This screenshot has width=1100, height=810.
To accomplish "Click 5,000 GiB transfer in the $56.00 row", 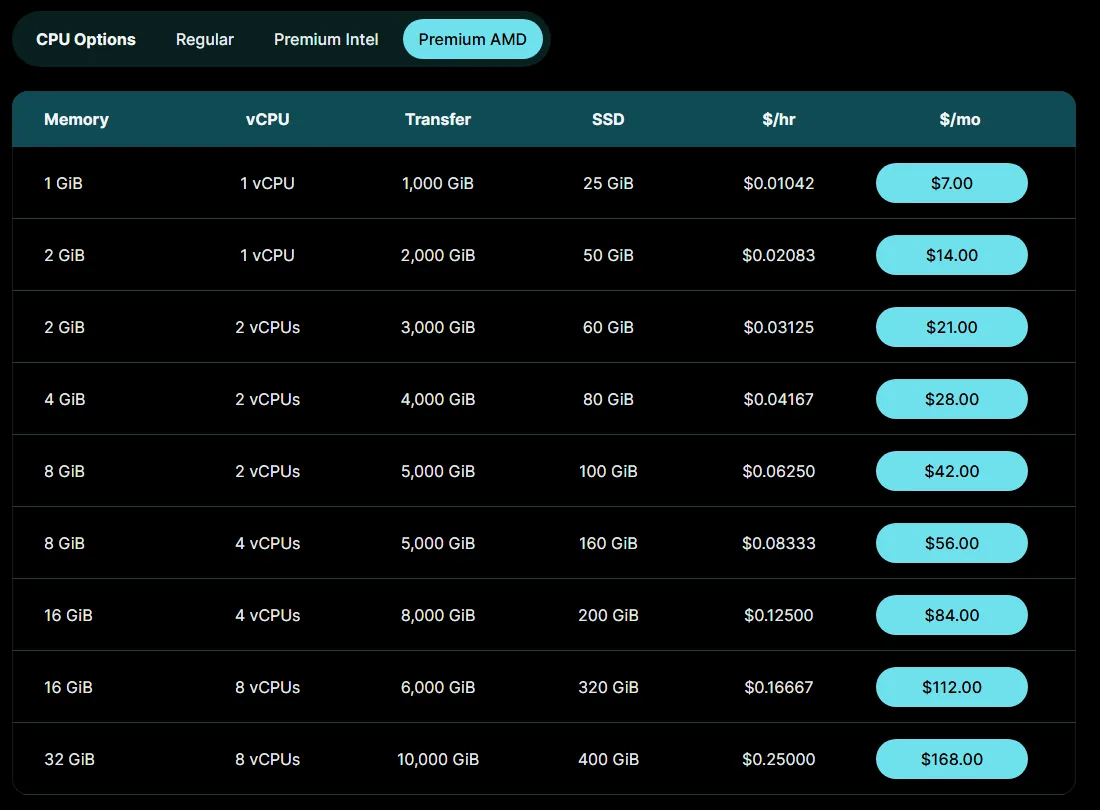I will coord(438,543).
